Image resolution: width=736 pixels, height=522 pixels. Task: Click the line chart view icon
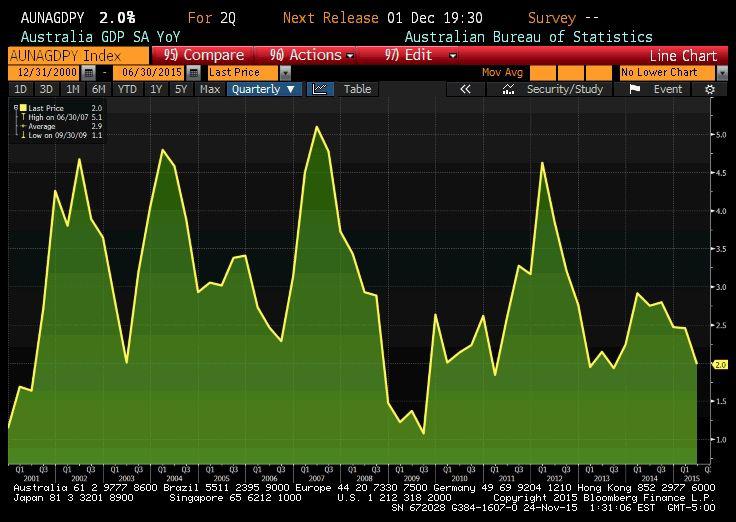[320, 89]
